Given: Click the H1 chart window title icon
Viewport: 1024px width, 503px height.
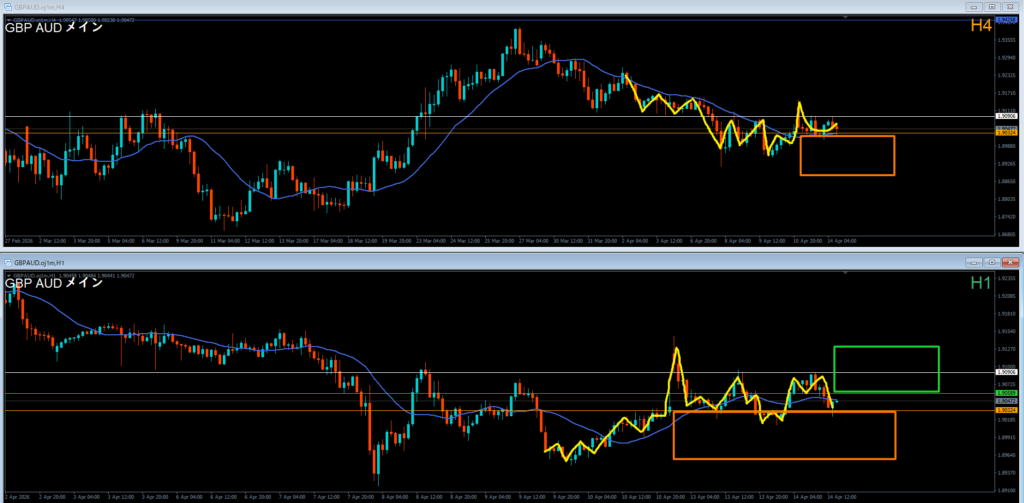Looking at the screenshot, I should point(6,262).
